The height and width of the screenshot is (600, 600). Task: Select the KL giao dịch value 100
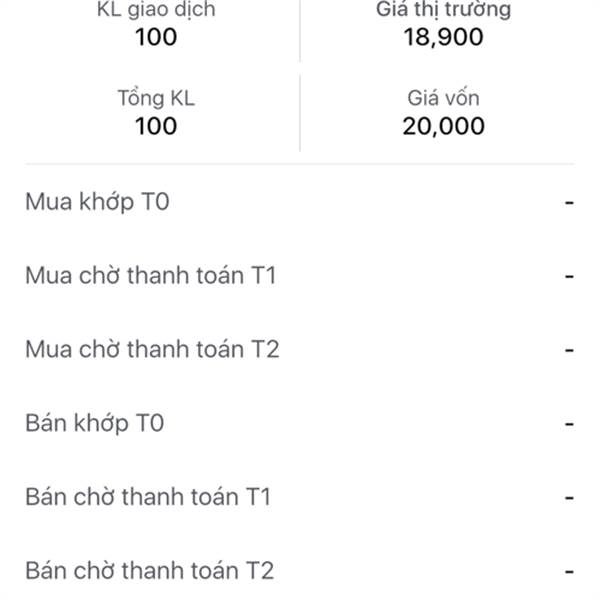coord(156,38)
